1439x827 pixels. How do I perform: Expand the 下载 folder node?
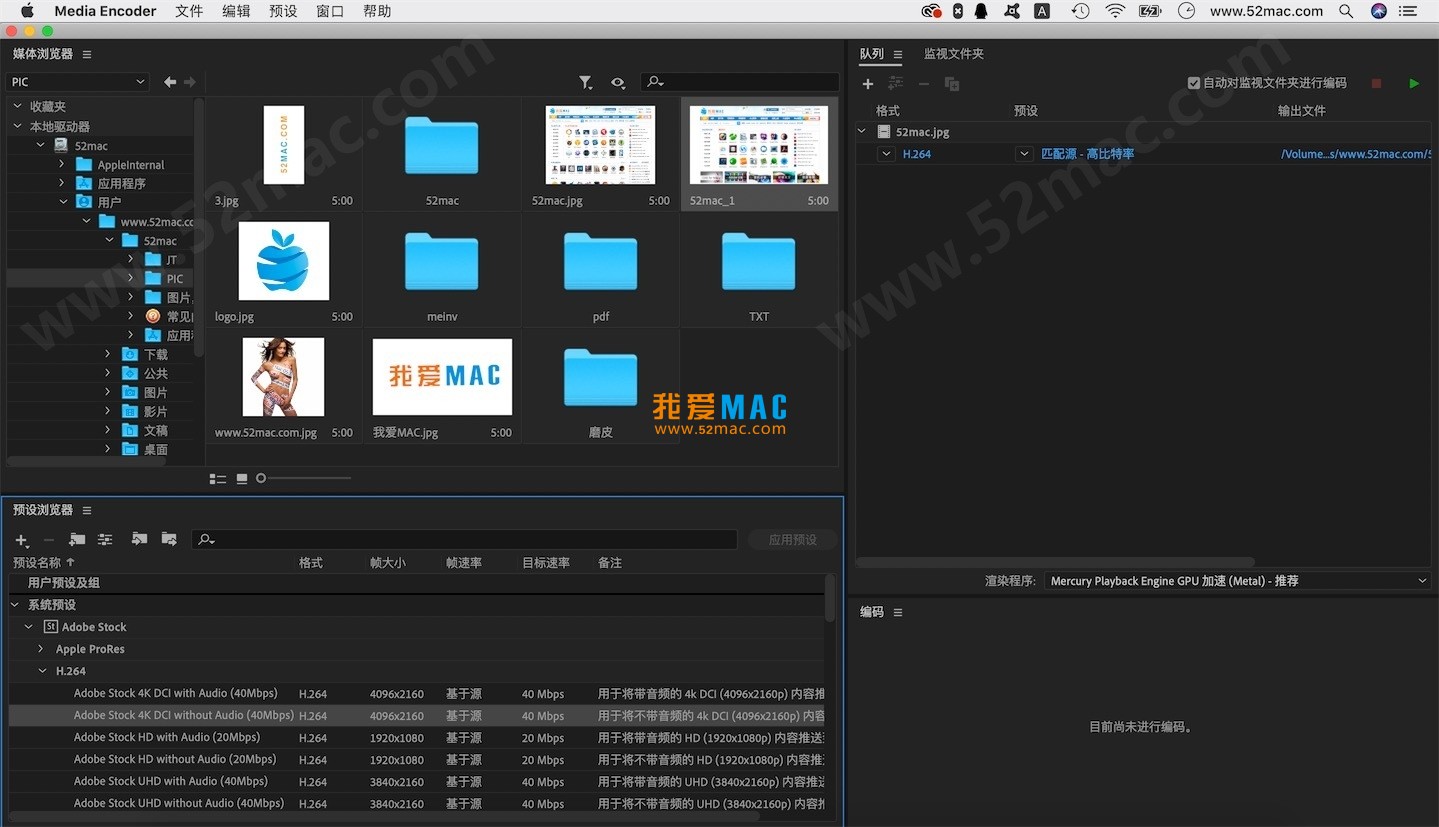tap(107, 354)
